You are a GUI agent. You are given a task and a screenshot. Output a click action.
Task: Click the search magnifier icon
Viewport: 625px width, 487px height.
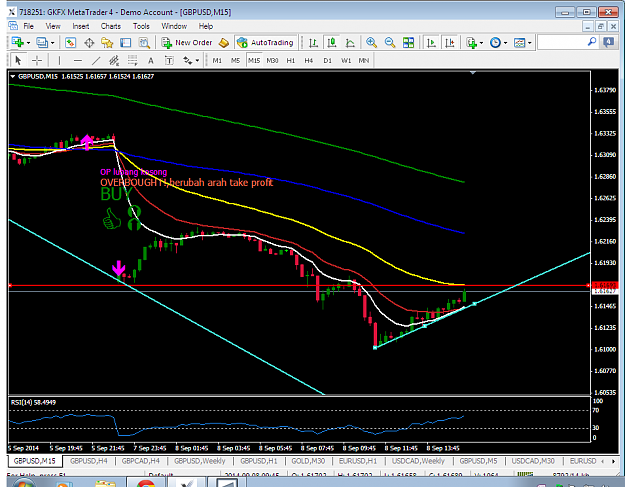pyautogui.click(x=592, y=41)
